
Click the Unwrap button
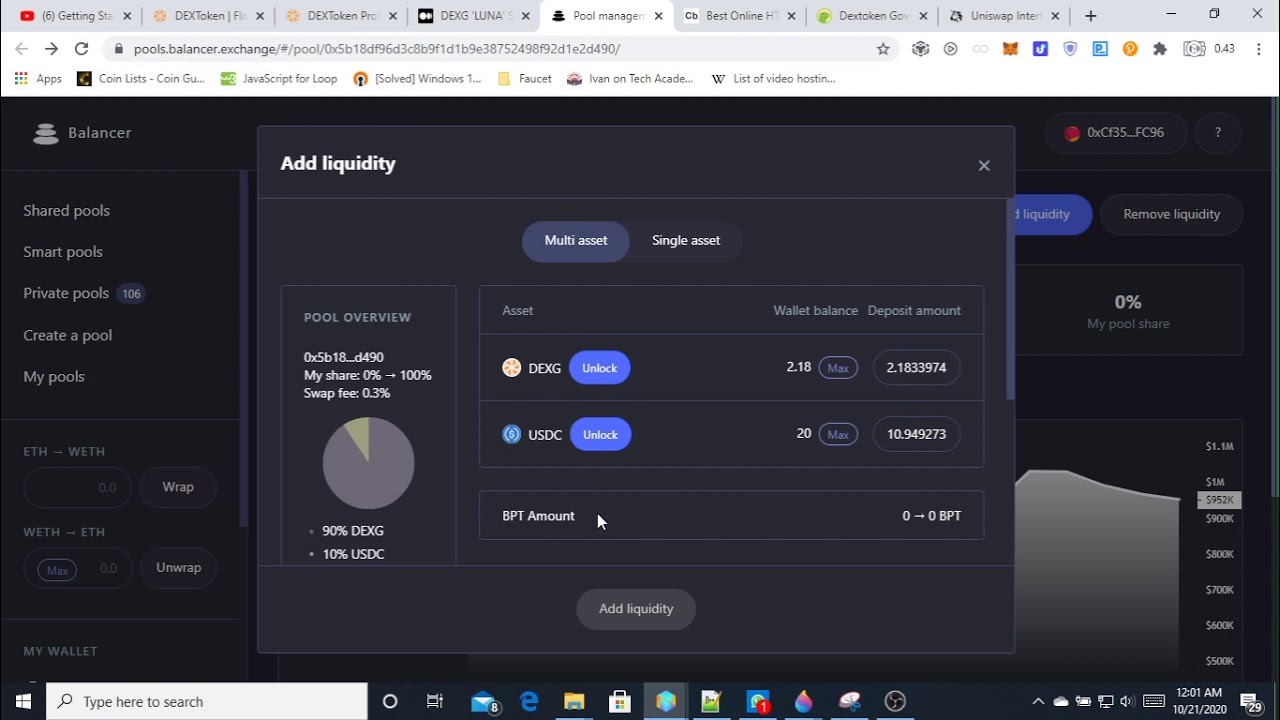coord(178,568)
